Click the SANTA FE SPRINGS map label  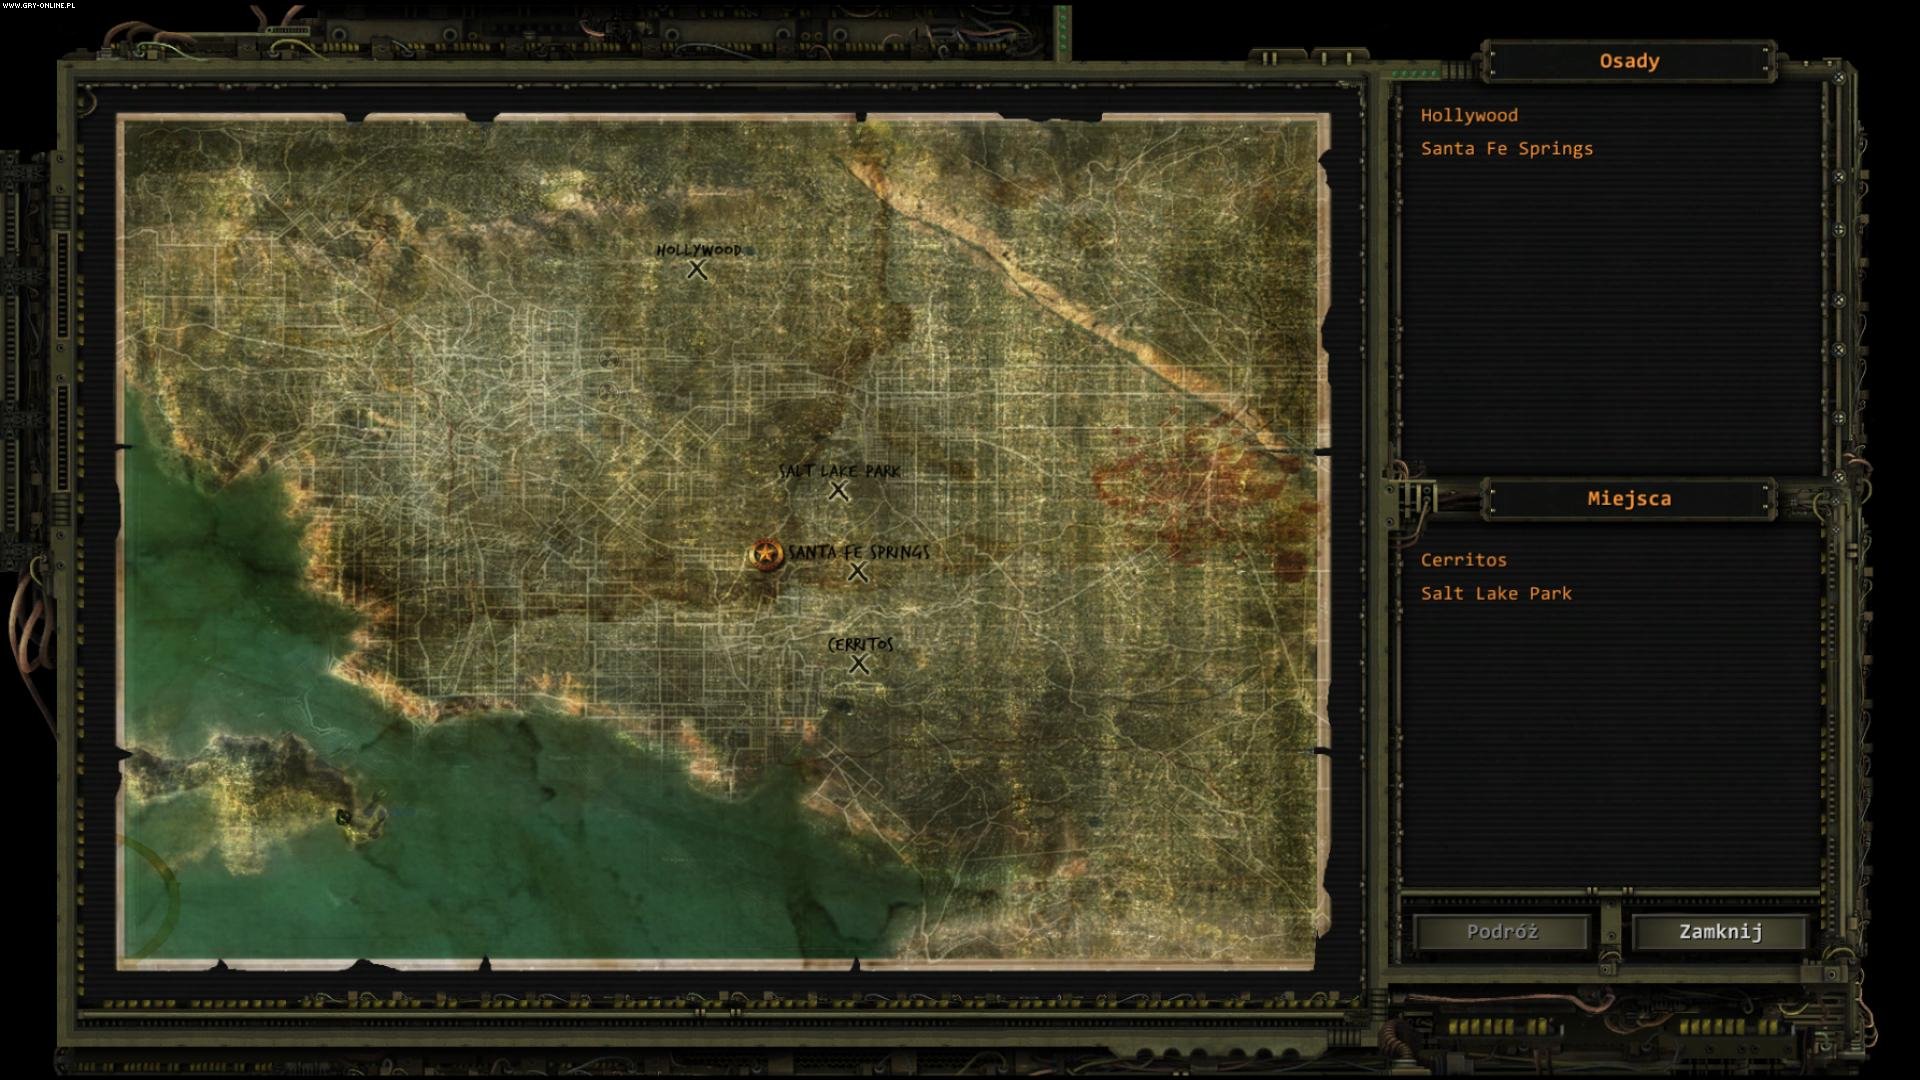tap(859, 552)
